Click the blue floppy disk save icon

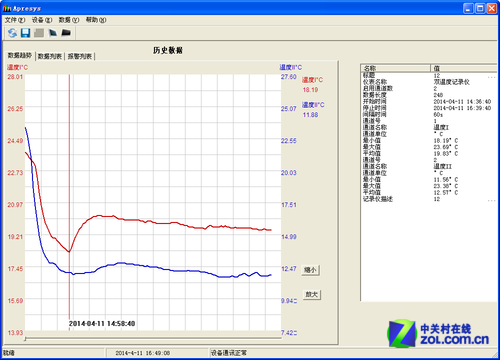point(26,33)
